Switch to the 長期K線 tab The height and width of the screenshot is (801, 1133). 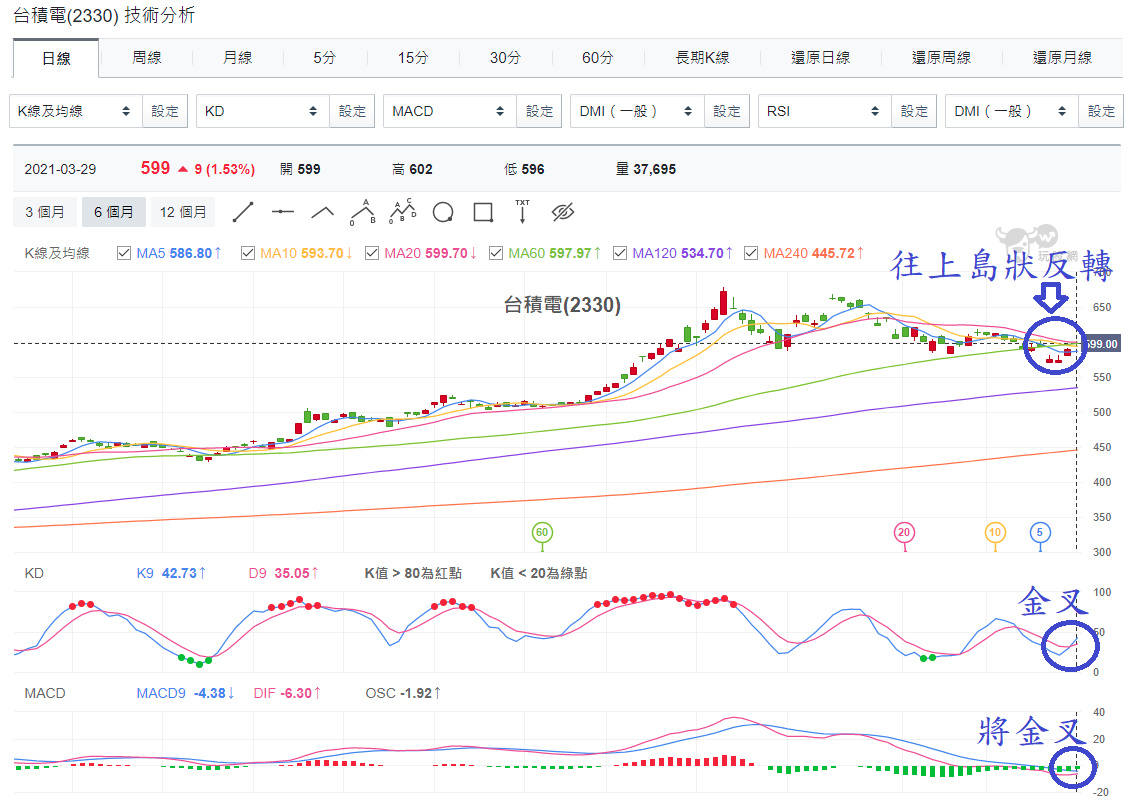pyautogui.click(x=702, y=58)
